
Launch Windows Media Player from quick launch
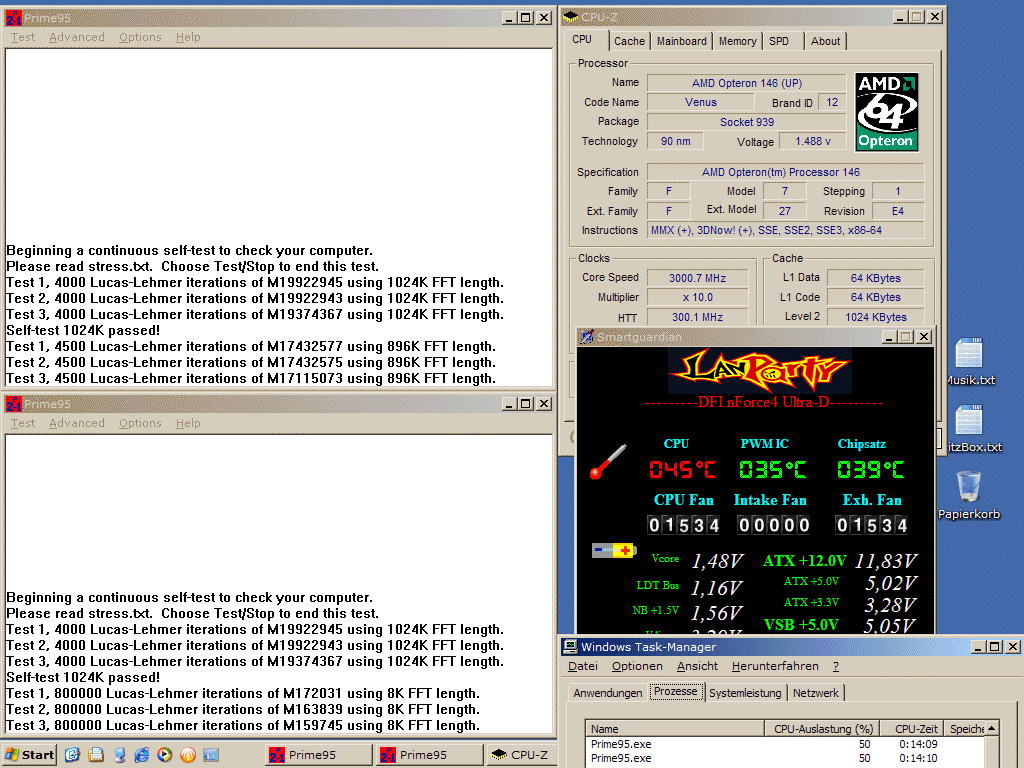click(x=165, y=755)
